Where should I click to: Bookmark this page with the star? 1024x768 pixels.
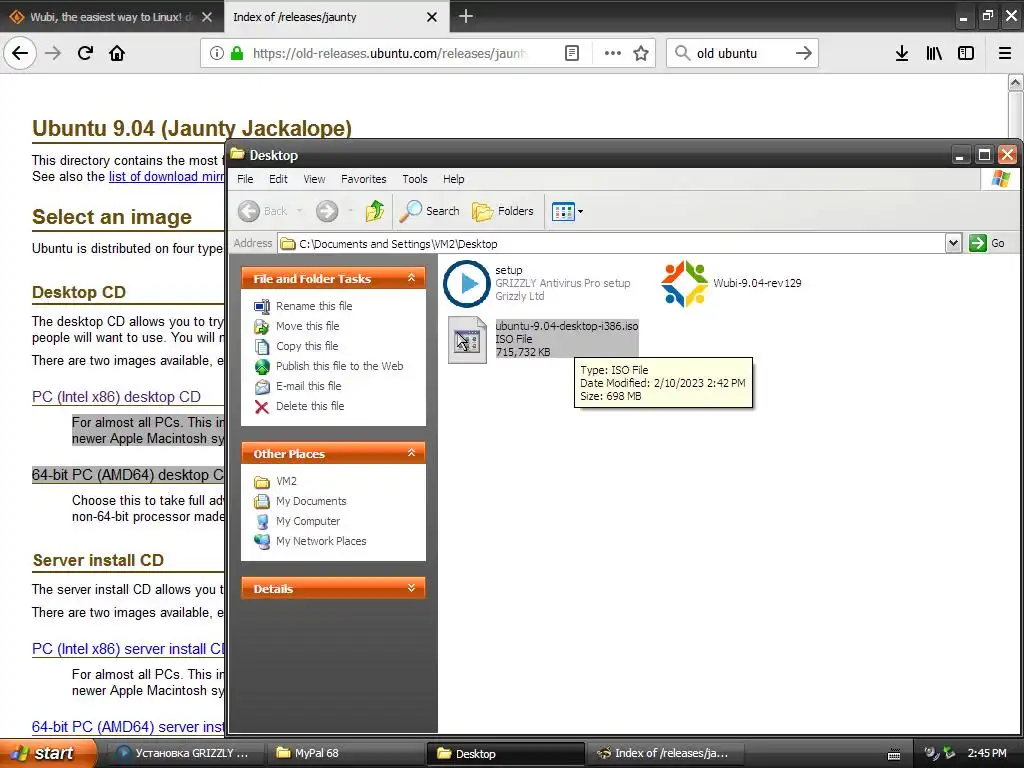click(641, 53)
